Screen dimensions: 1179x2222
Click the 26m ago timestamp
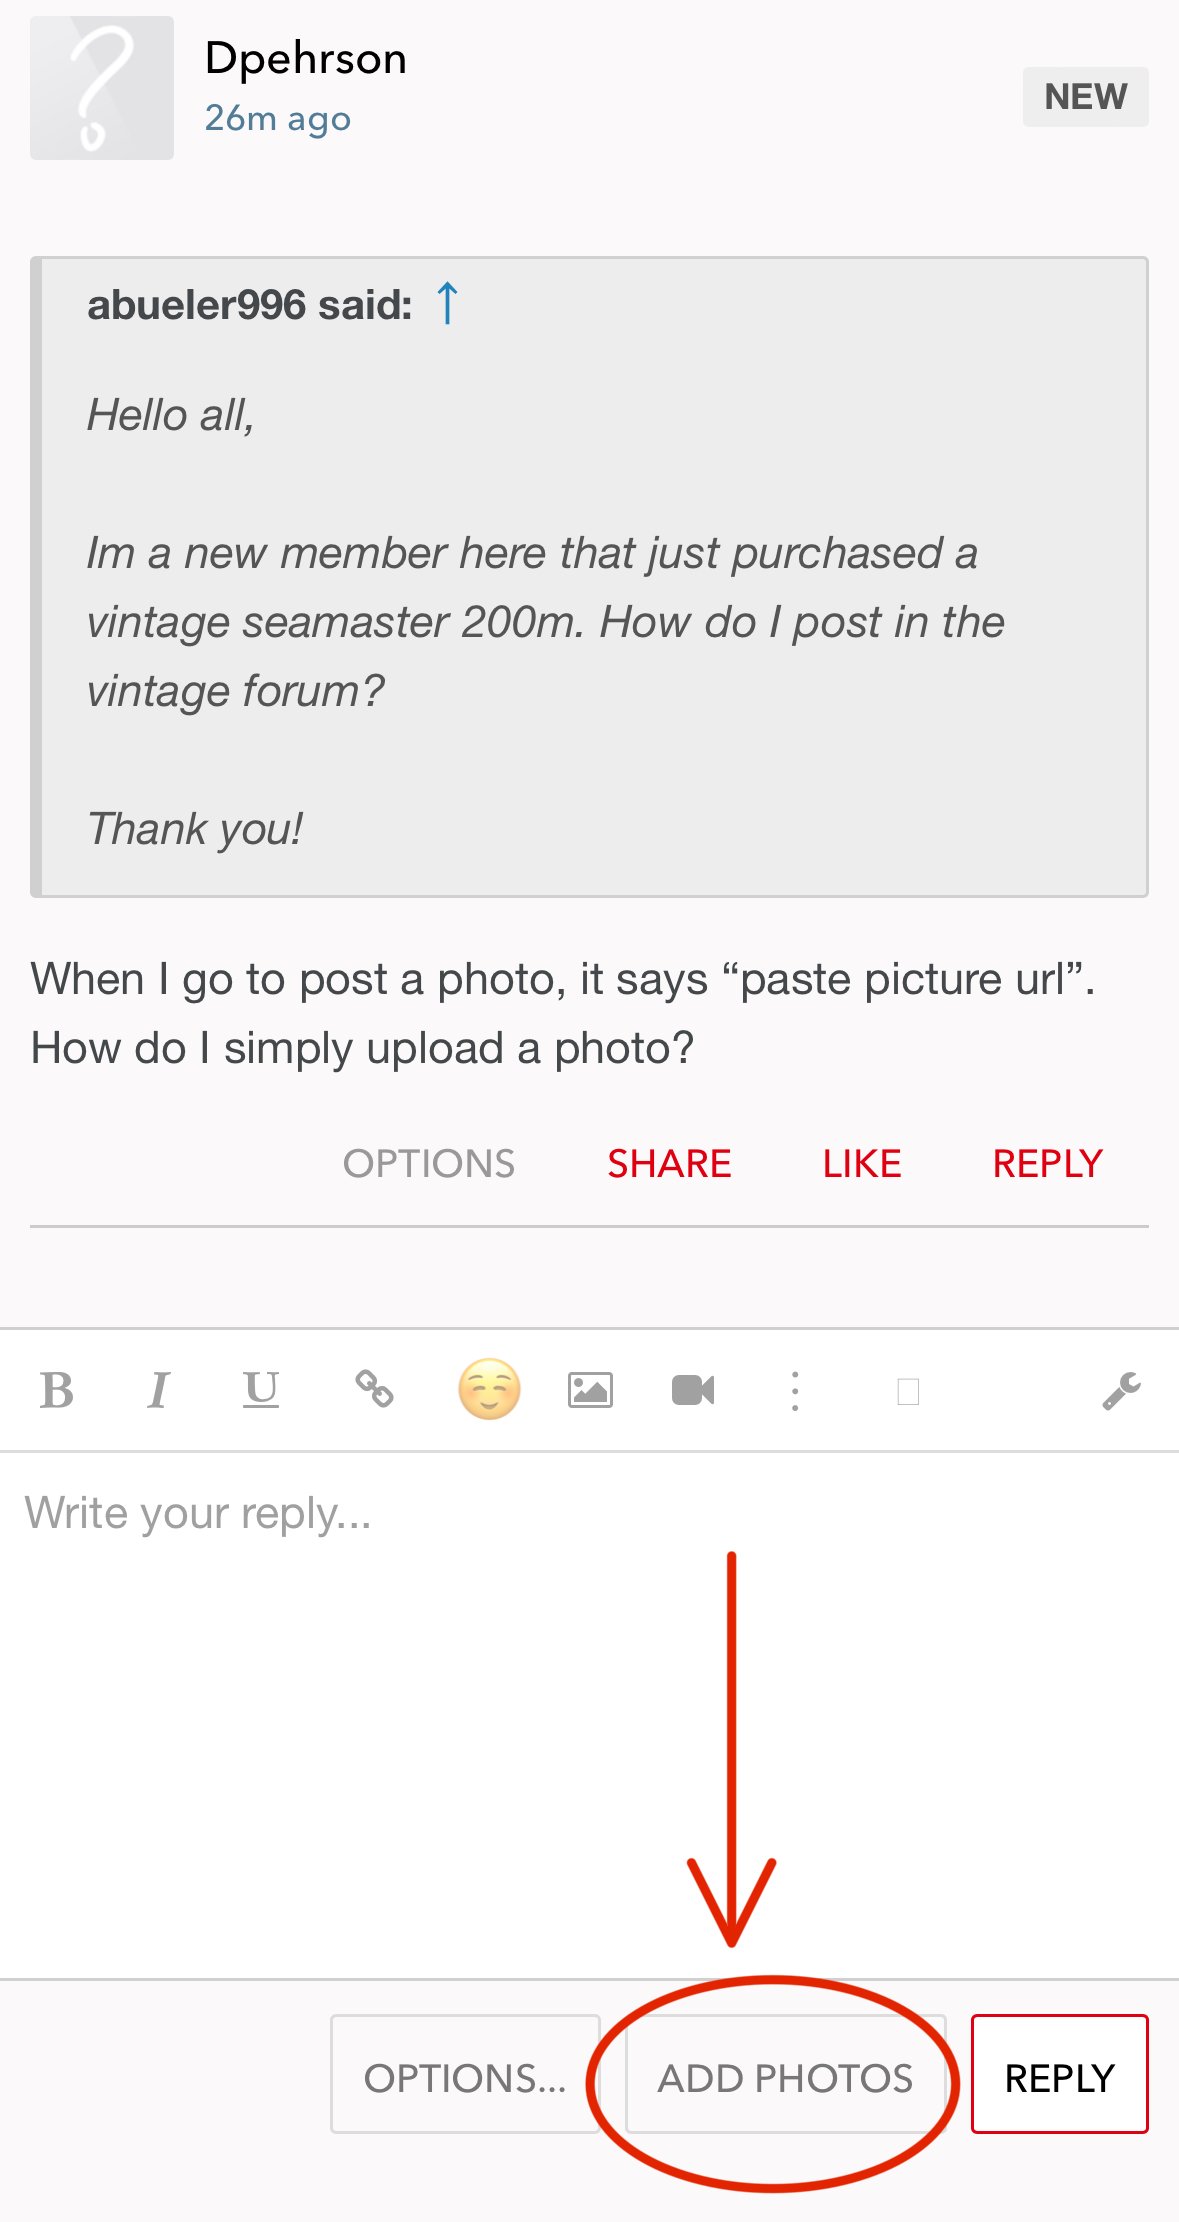(x=278, y=119)
